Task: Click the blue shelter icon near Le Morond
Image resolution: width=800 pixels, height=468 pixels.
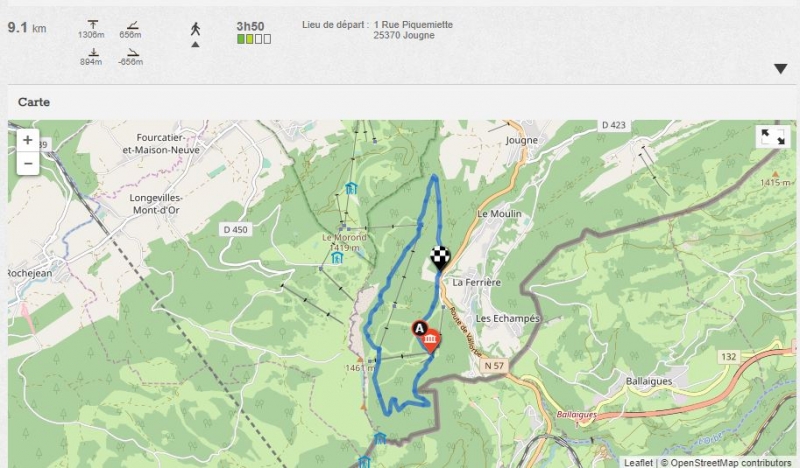Action: 336,258
